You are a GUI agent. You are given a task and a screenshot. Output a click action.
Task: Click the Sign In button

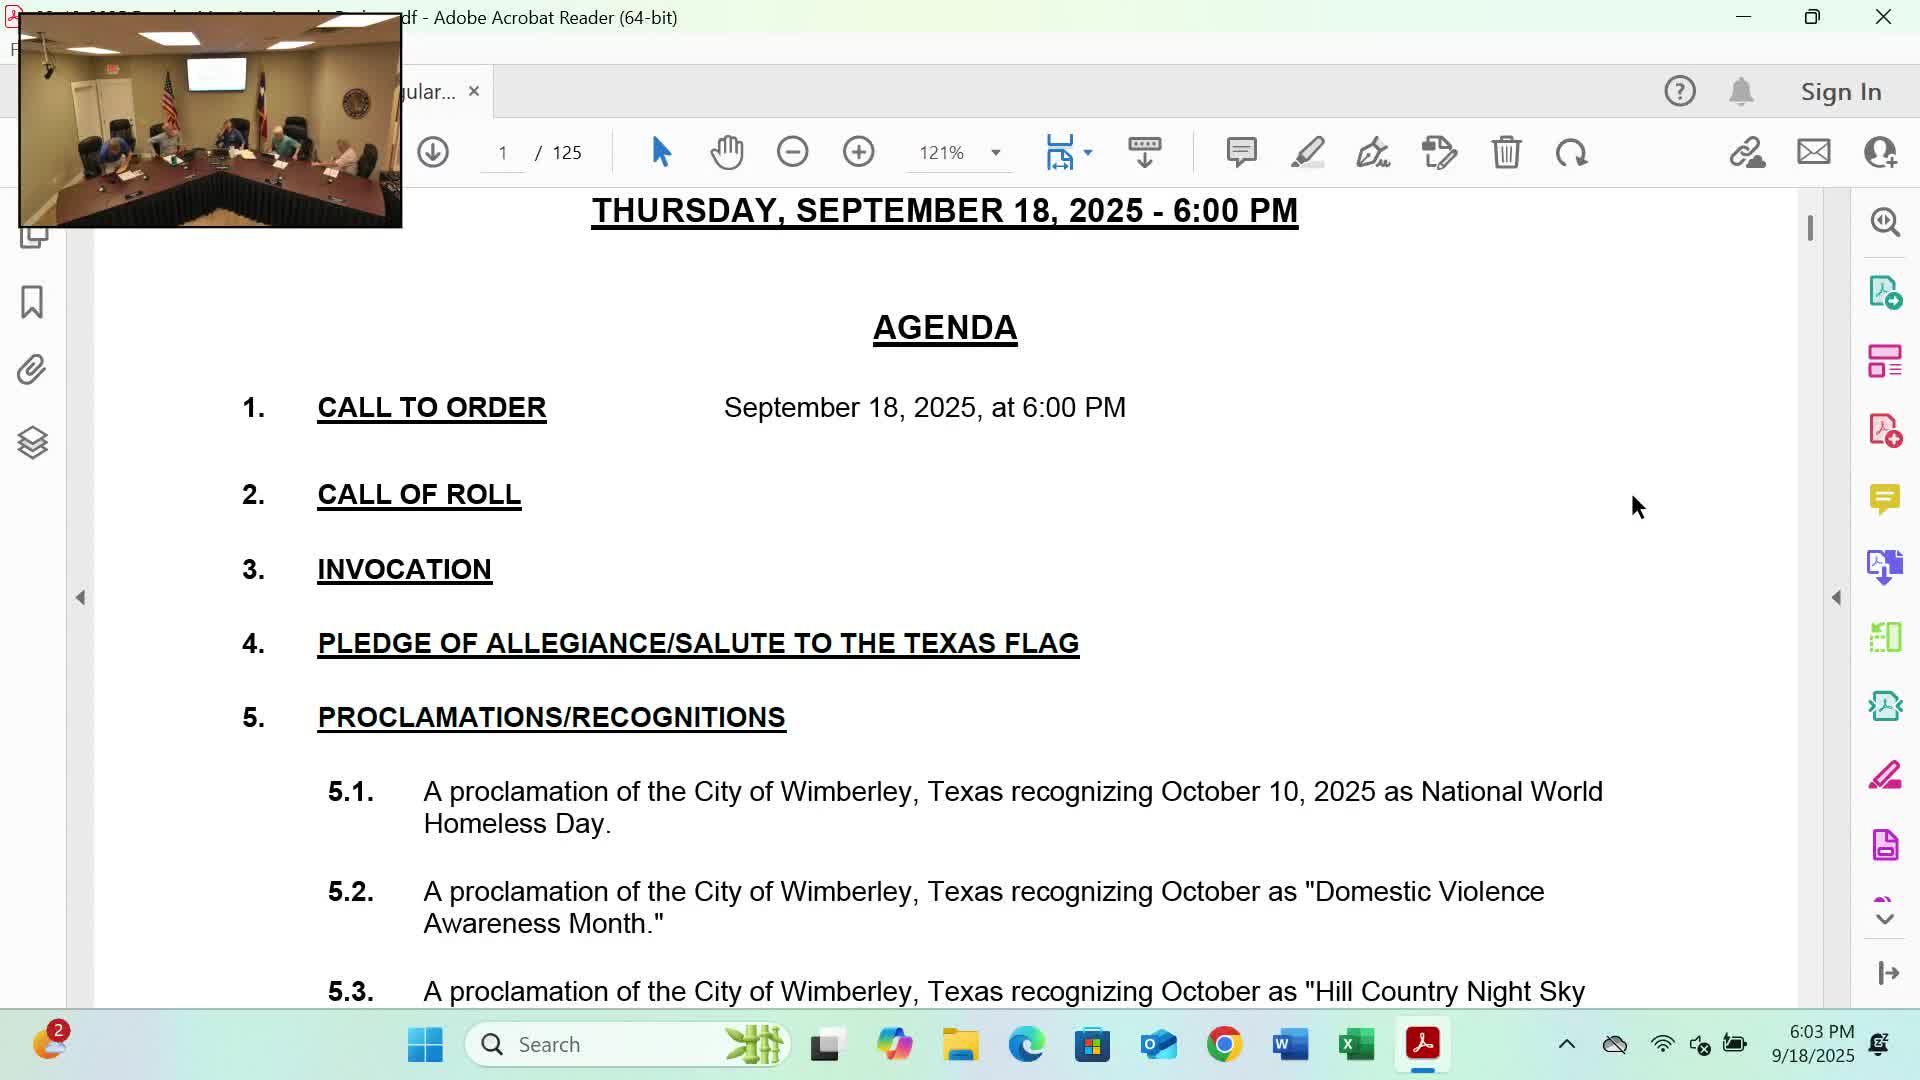point(1840,91)
